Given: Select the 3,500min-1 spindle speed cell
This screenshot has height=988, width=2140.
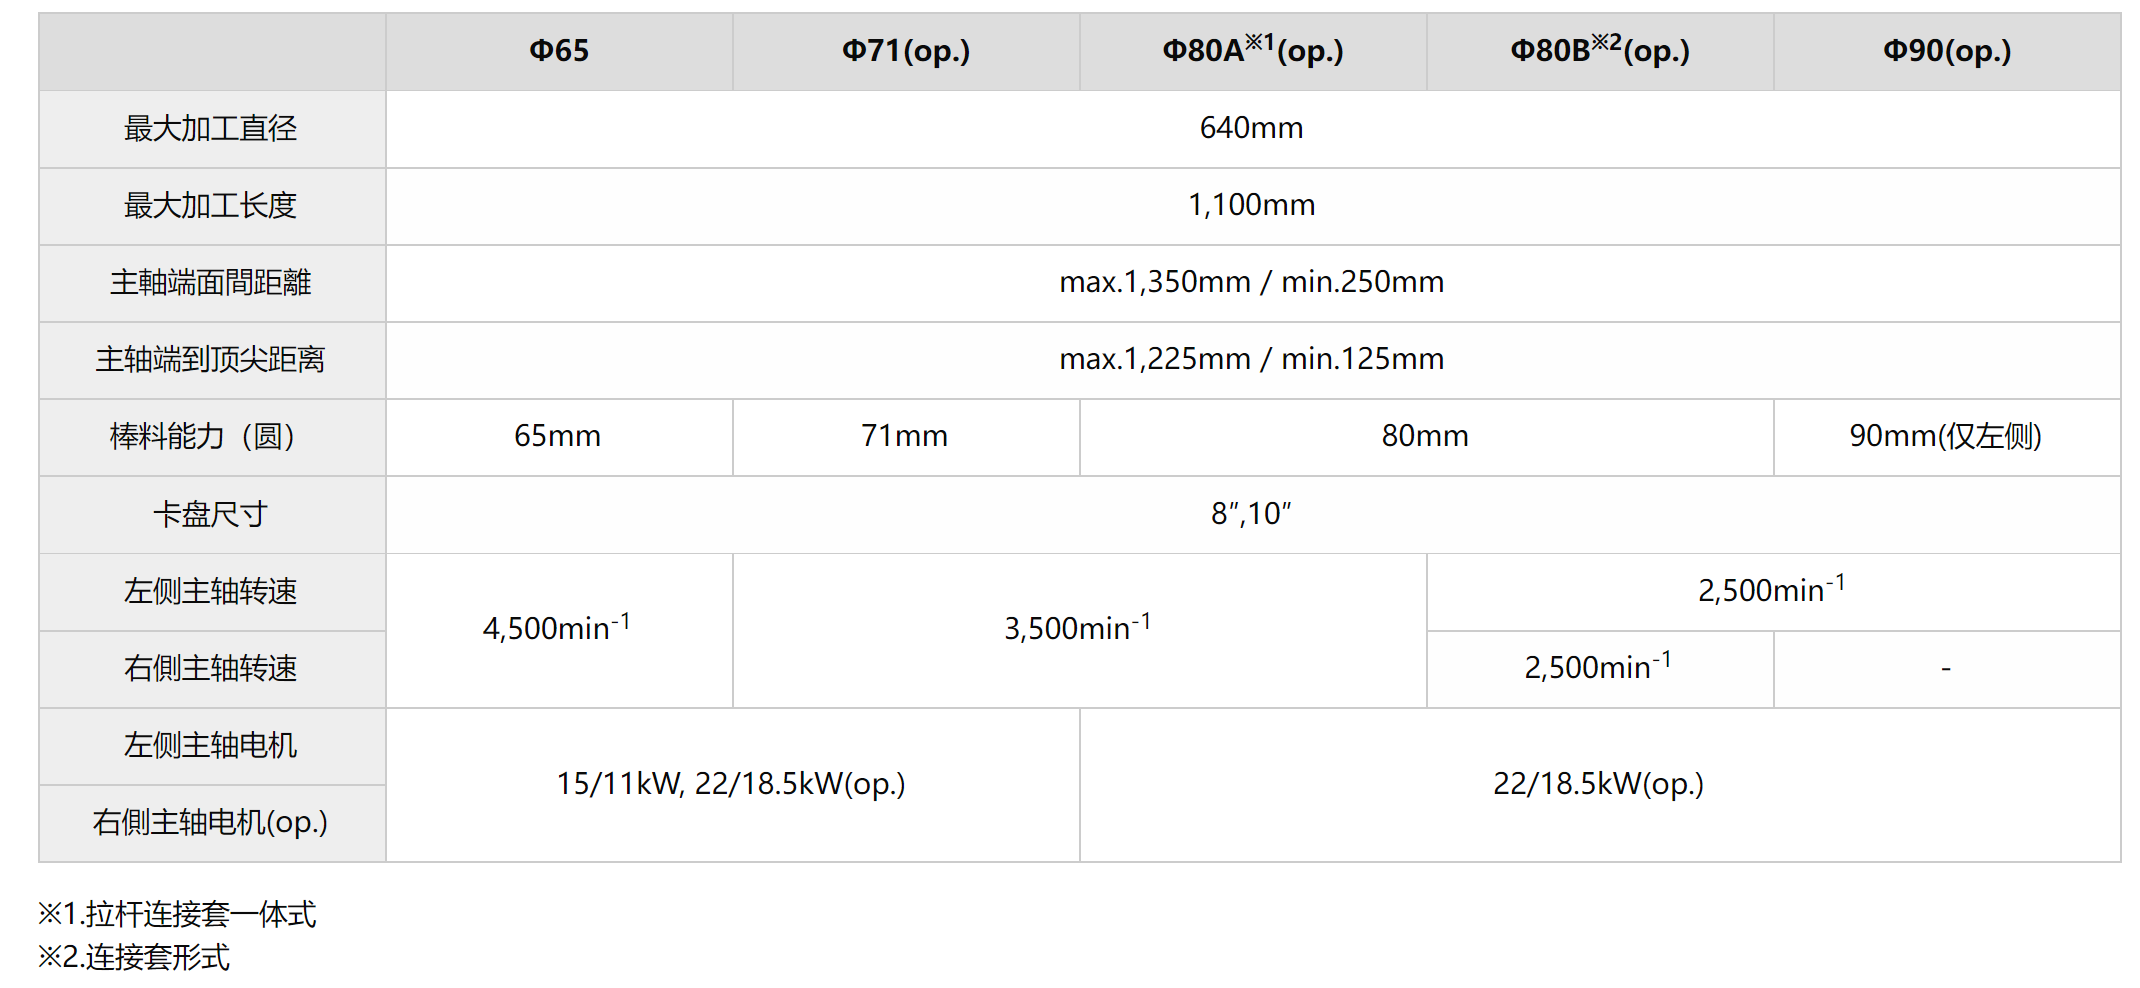Looking at the screenshot, I should pos(1078,629).
